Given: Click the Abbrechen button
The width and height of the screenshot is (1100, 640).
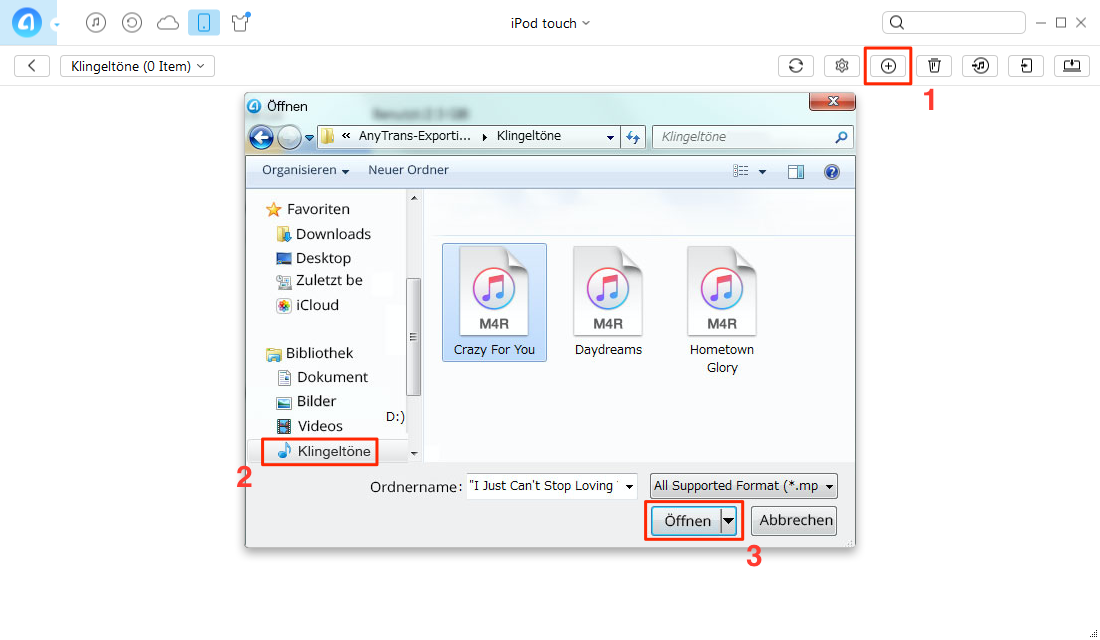Looking at the screenshot, I should point(795,520).
